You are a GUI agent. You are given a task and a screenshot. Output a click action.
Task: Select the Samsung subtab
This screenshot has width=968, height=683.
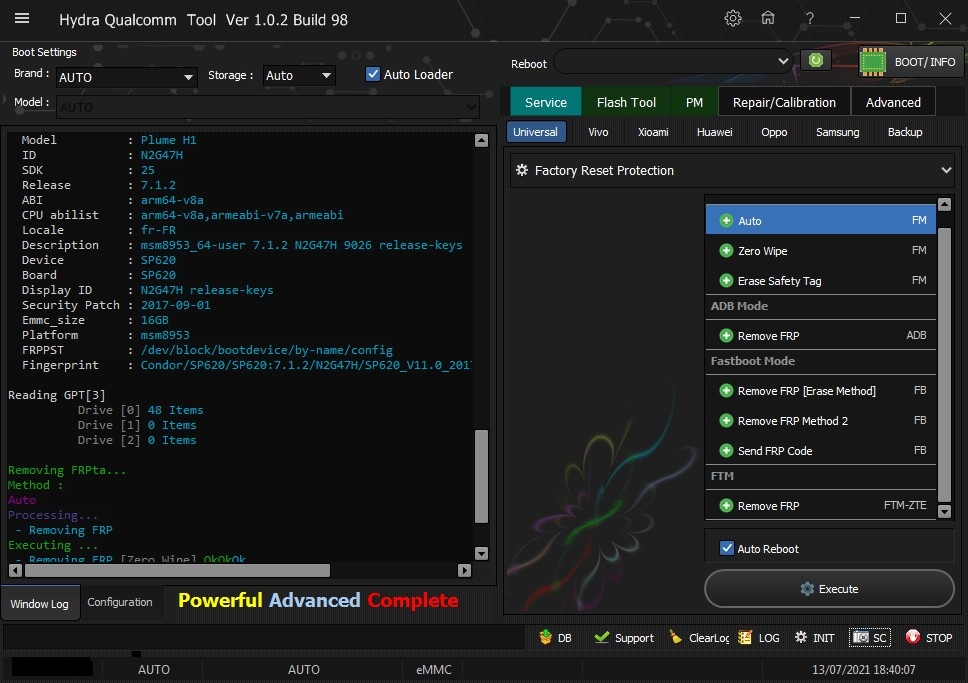(837, 132)
